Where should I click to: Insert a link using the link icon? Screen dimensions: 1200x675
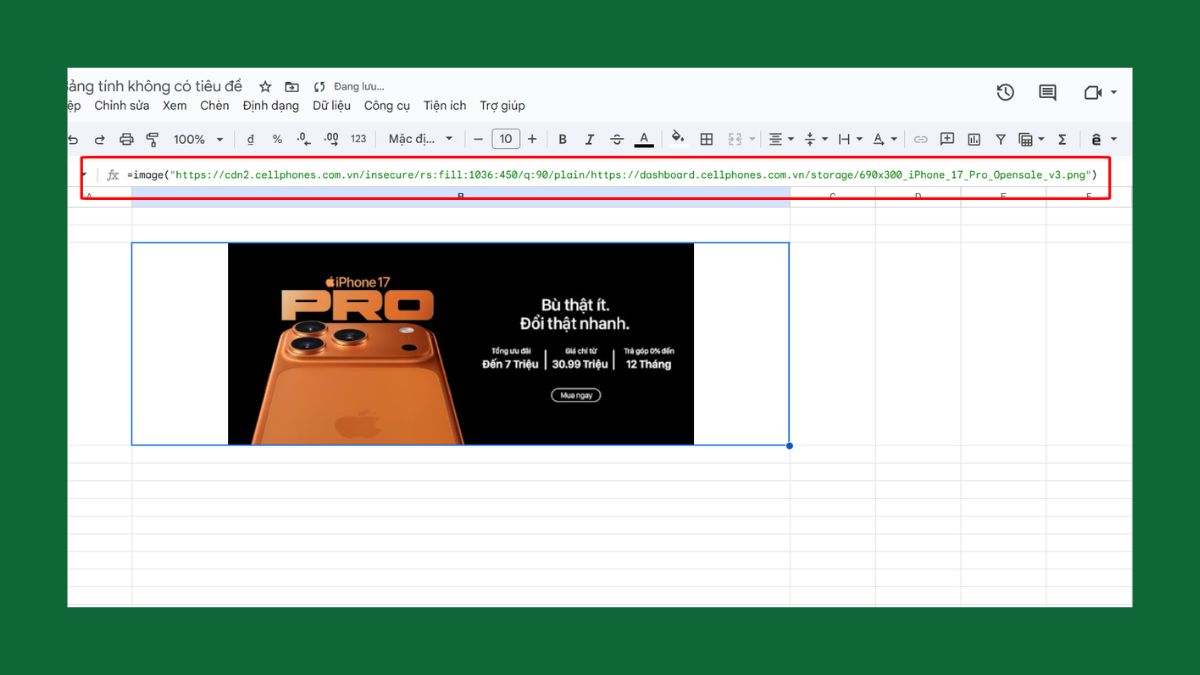[x=921, y=139]
